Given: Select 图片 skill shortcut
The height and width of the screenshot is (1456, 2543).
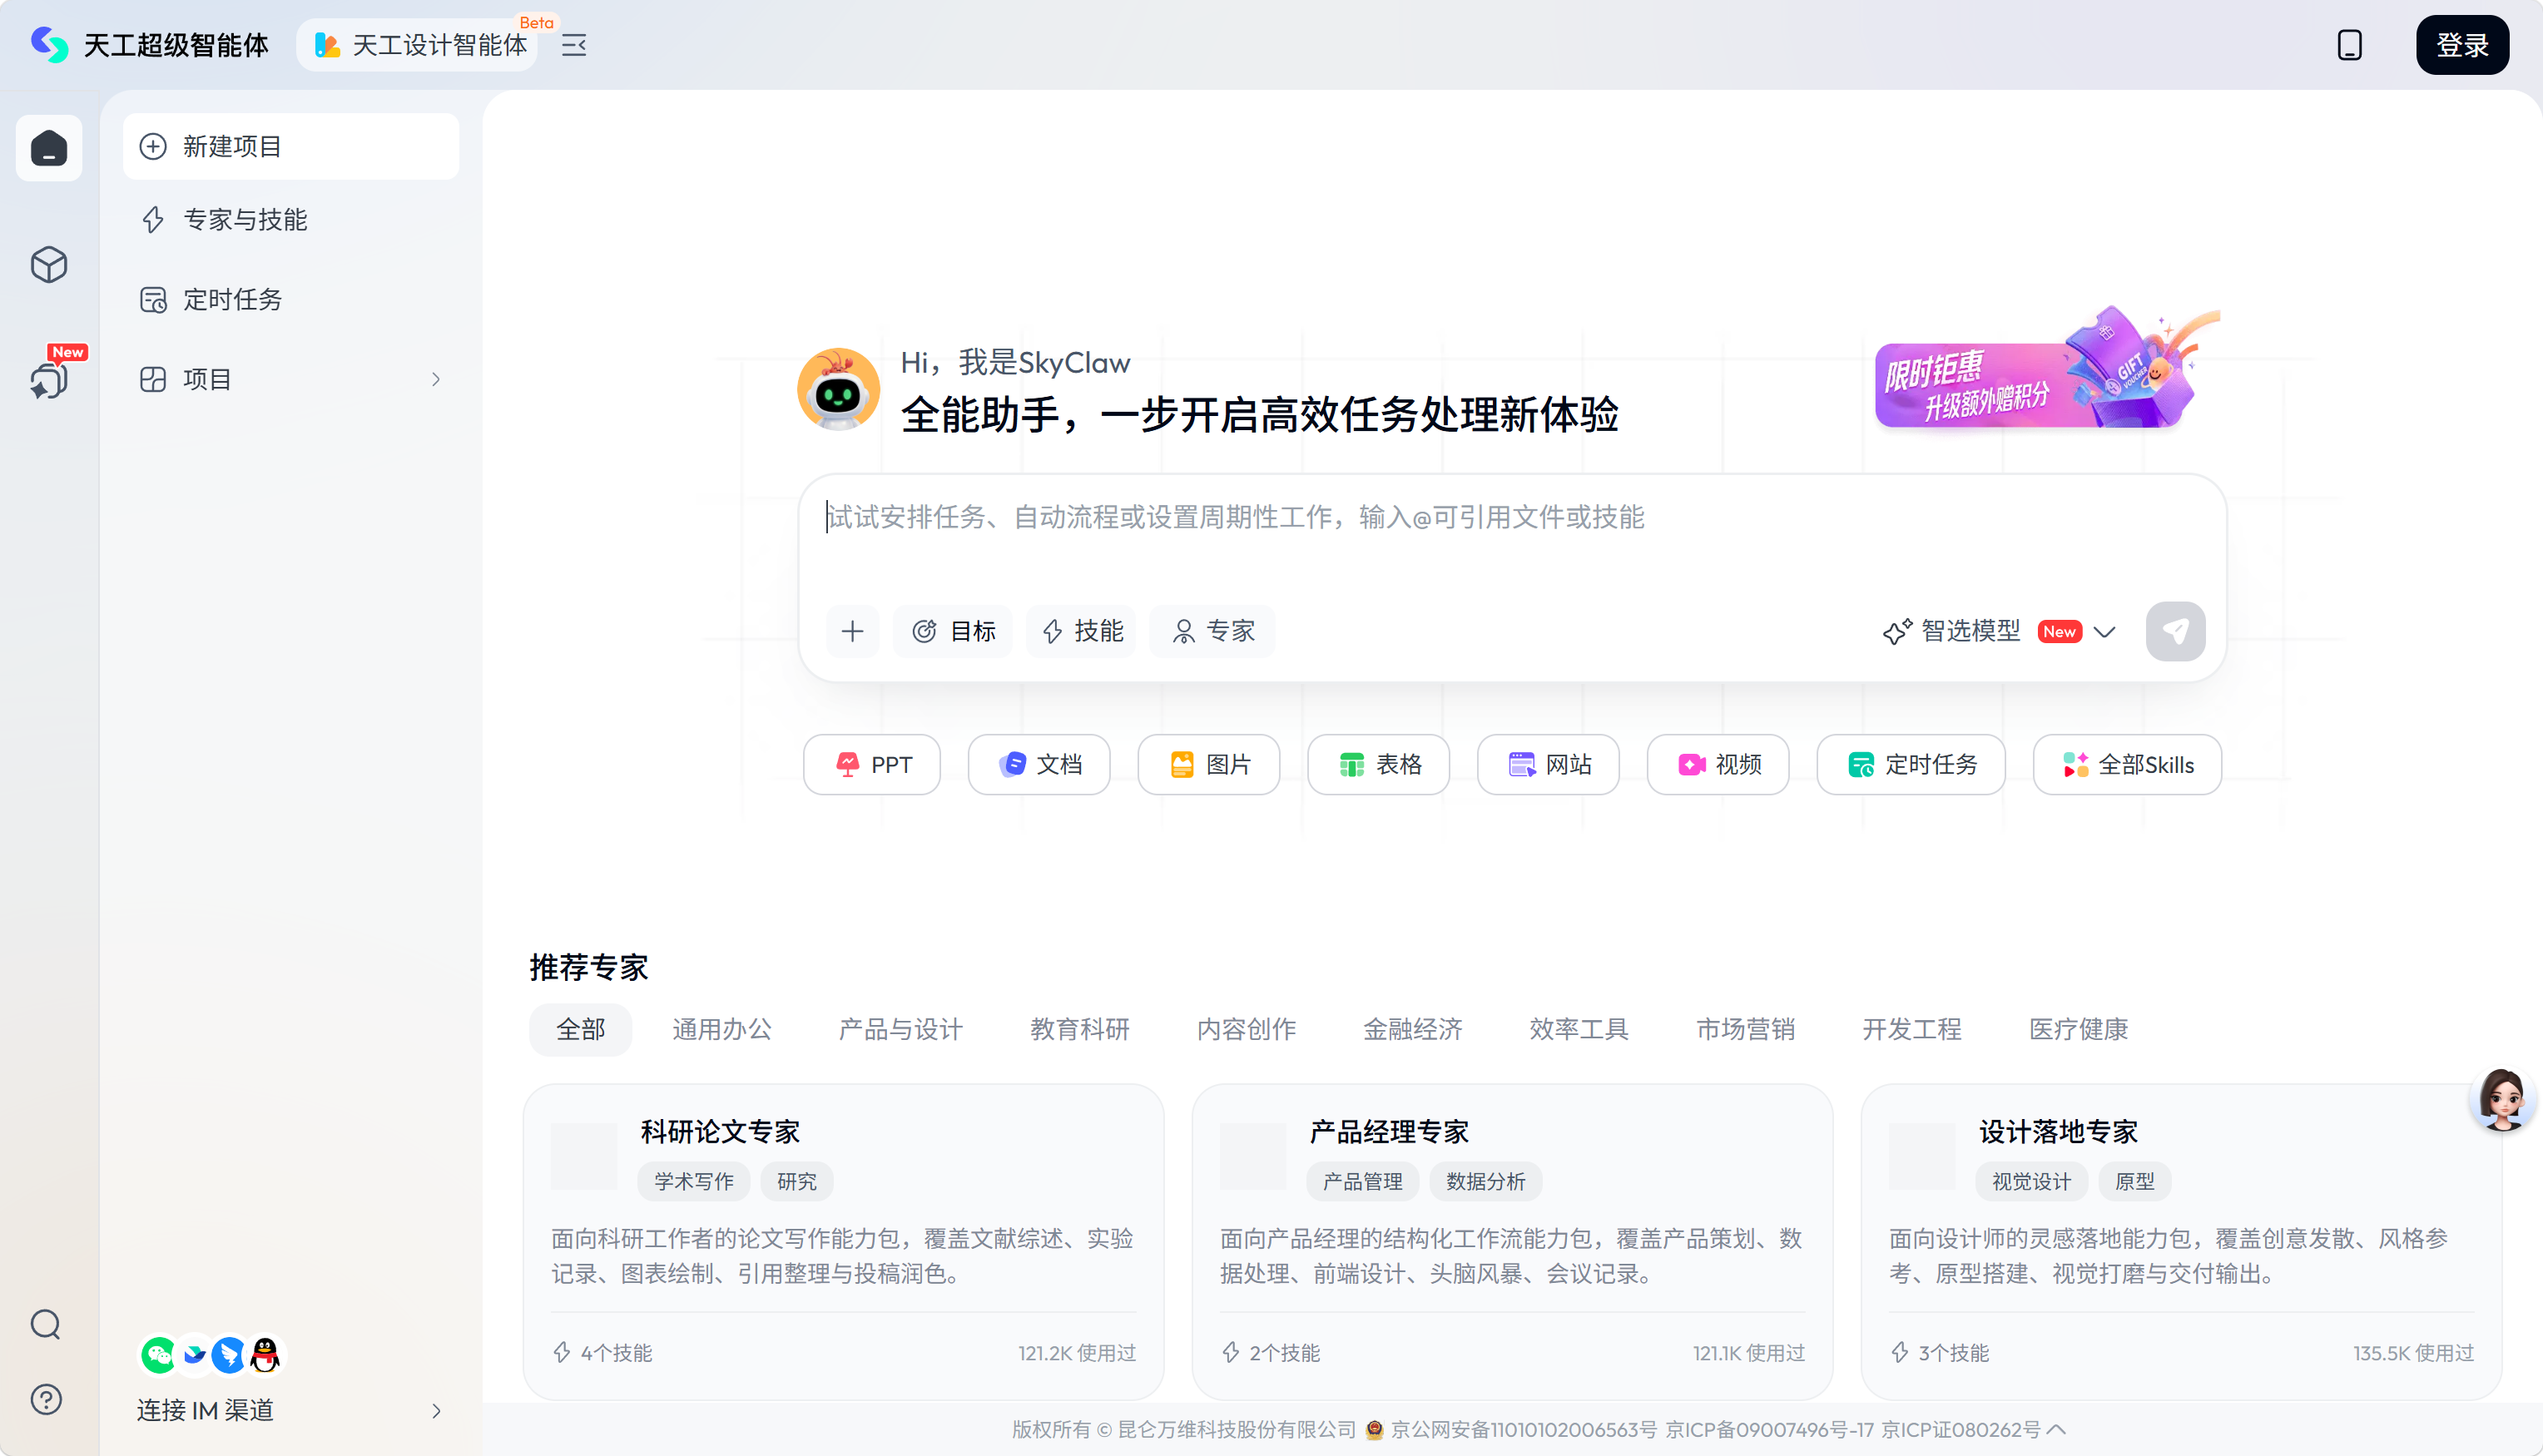Looking at the screenshot, I should (1209, 764).
